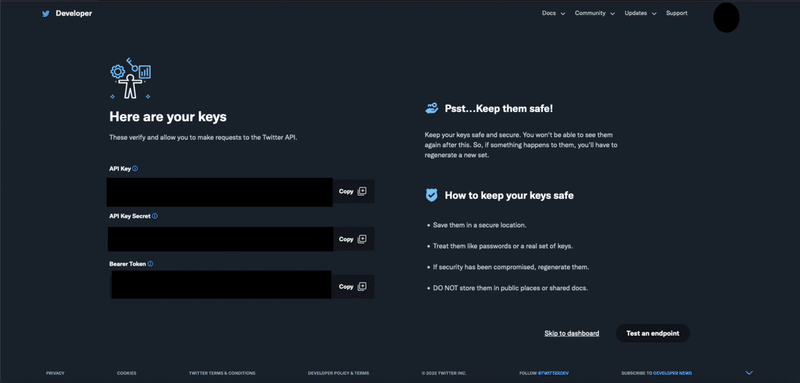The width and height of the screenshot is (800, 383).
Task: Click 'DO NOT store them in public places' bullet
Action: (x=511, y=288)
